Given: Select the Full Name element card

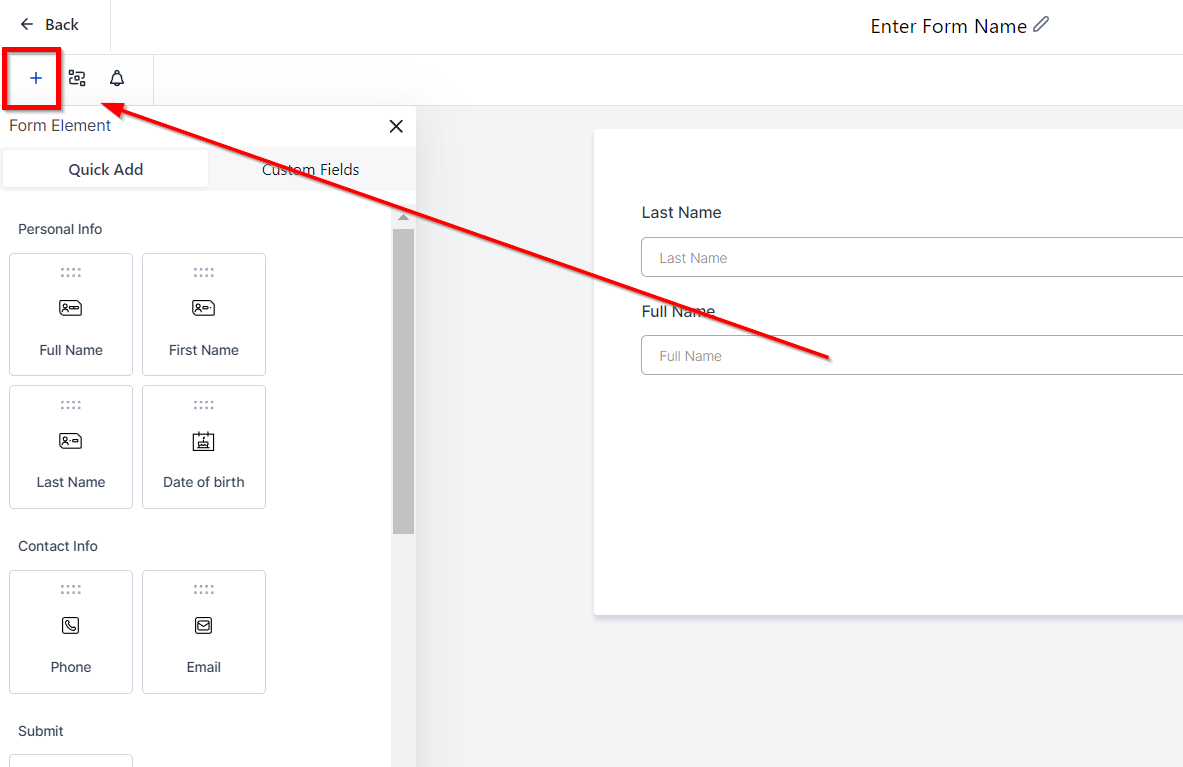Looking at the screenshot, I should pyautogui.click(x=71, y=314).
